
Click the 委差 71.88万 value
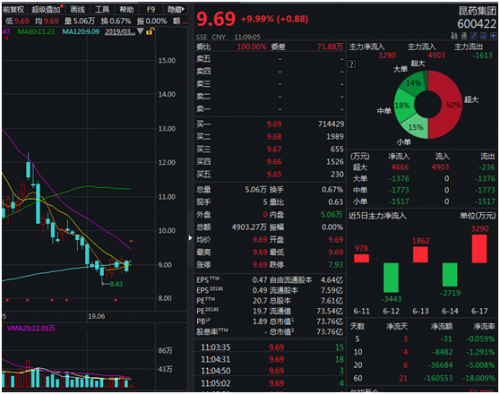(x=330, y=47)
